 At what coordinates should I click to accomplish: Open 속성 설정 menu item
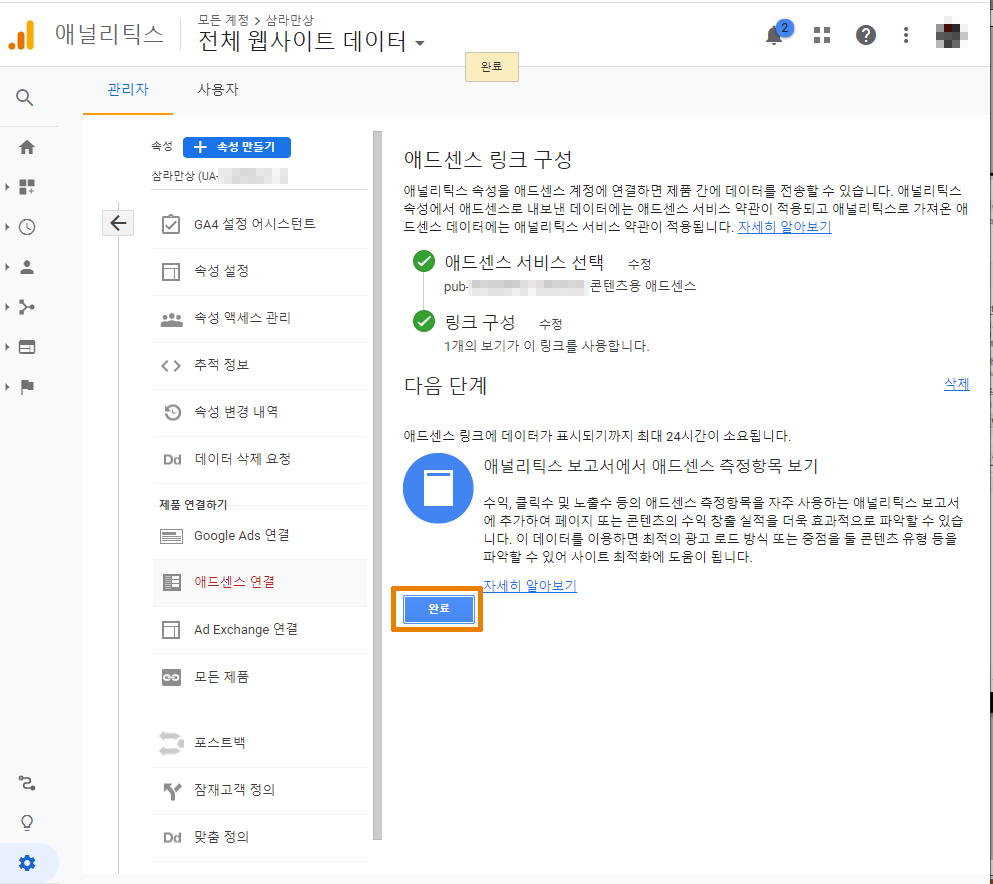click(x=260, y=272)
